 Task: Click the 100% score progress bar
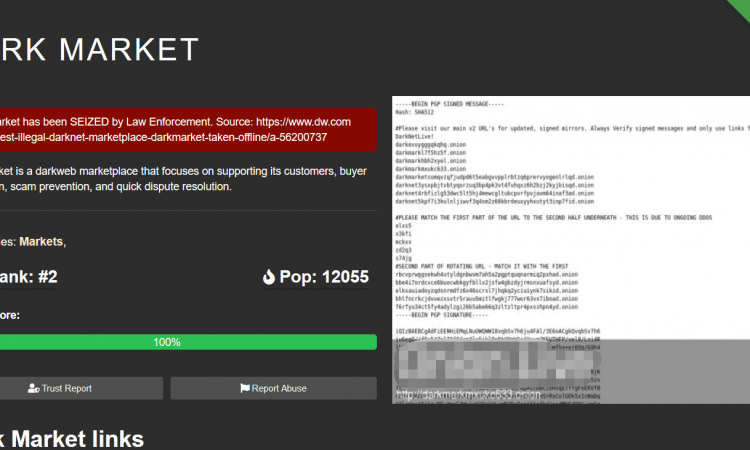point(188,342)
